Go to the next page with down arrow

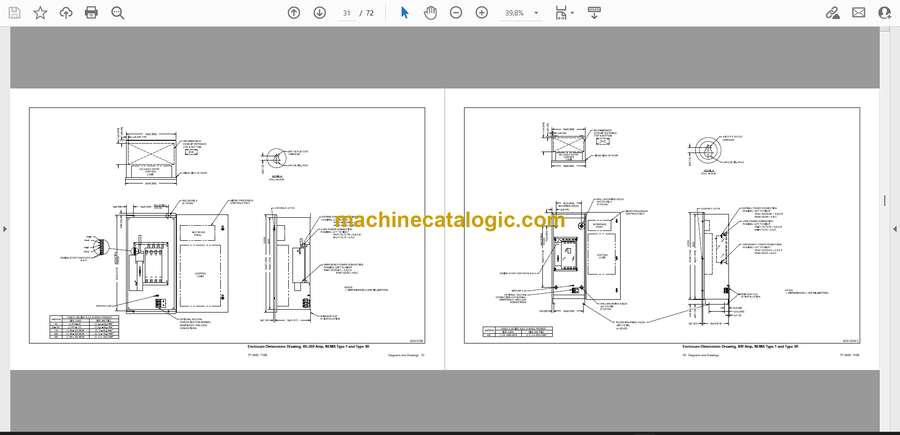coord(320,13)
